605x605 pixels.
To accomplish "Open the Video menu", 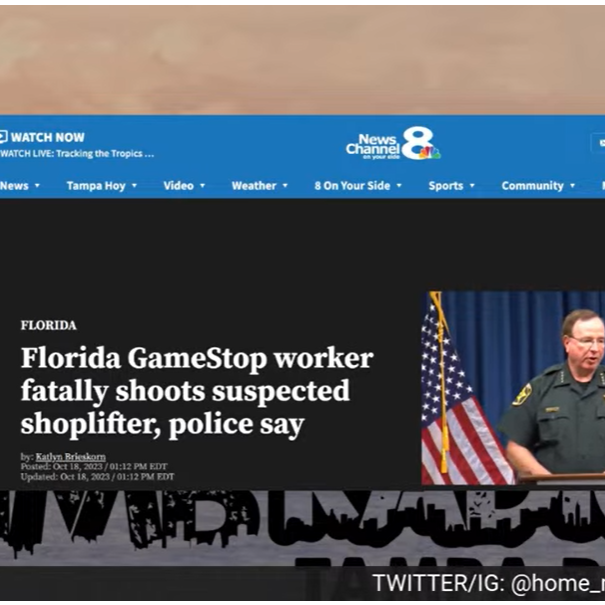I will tap(178, 186).
